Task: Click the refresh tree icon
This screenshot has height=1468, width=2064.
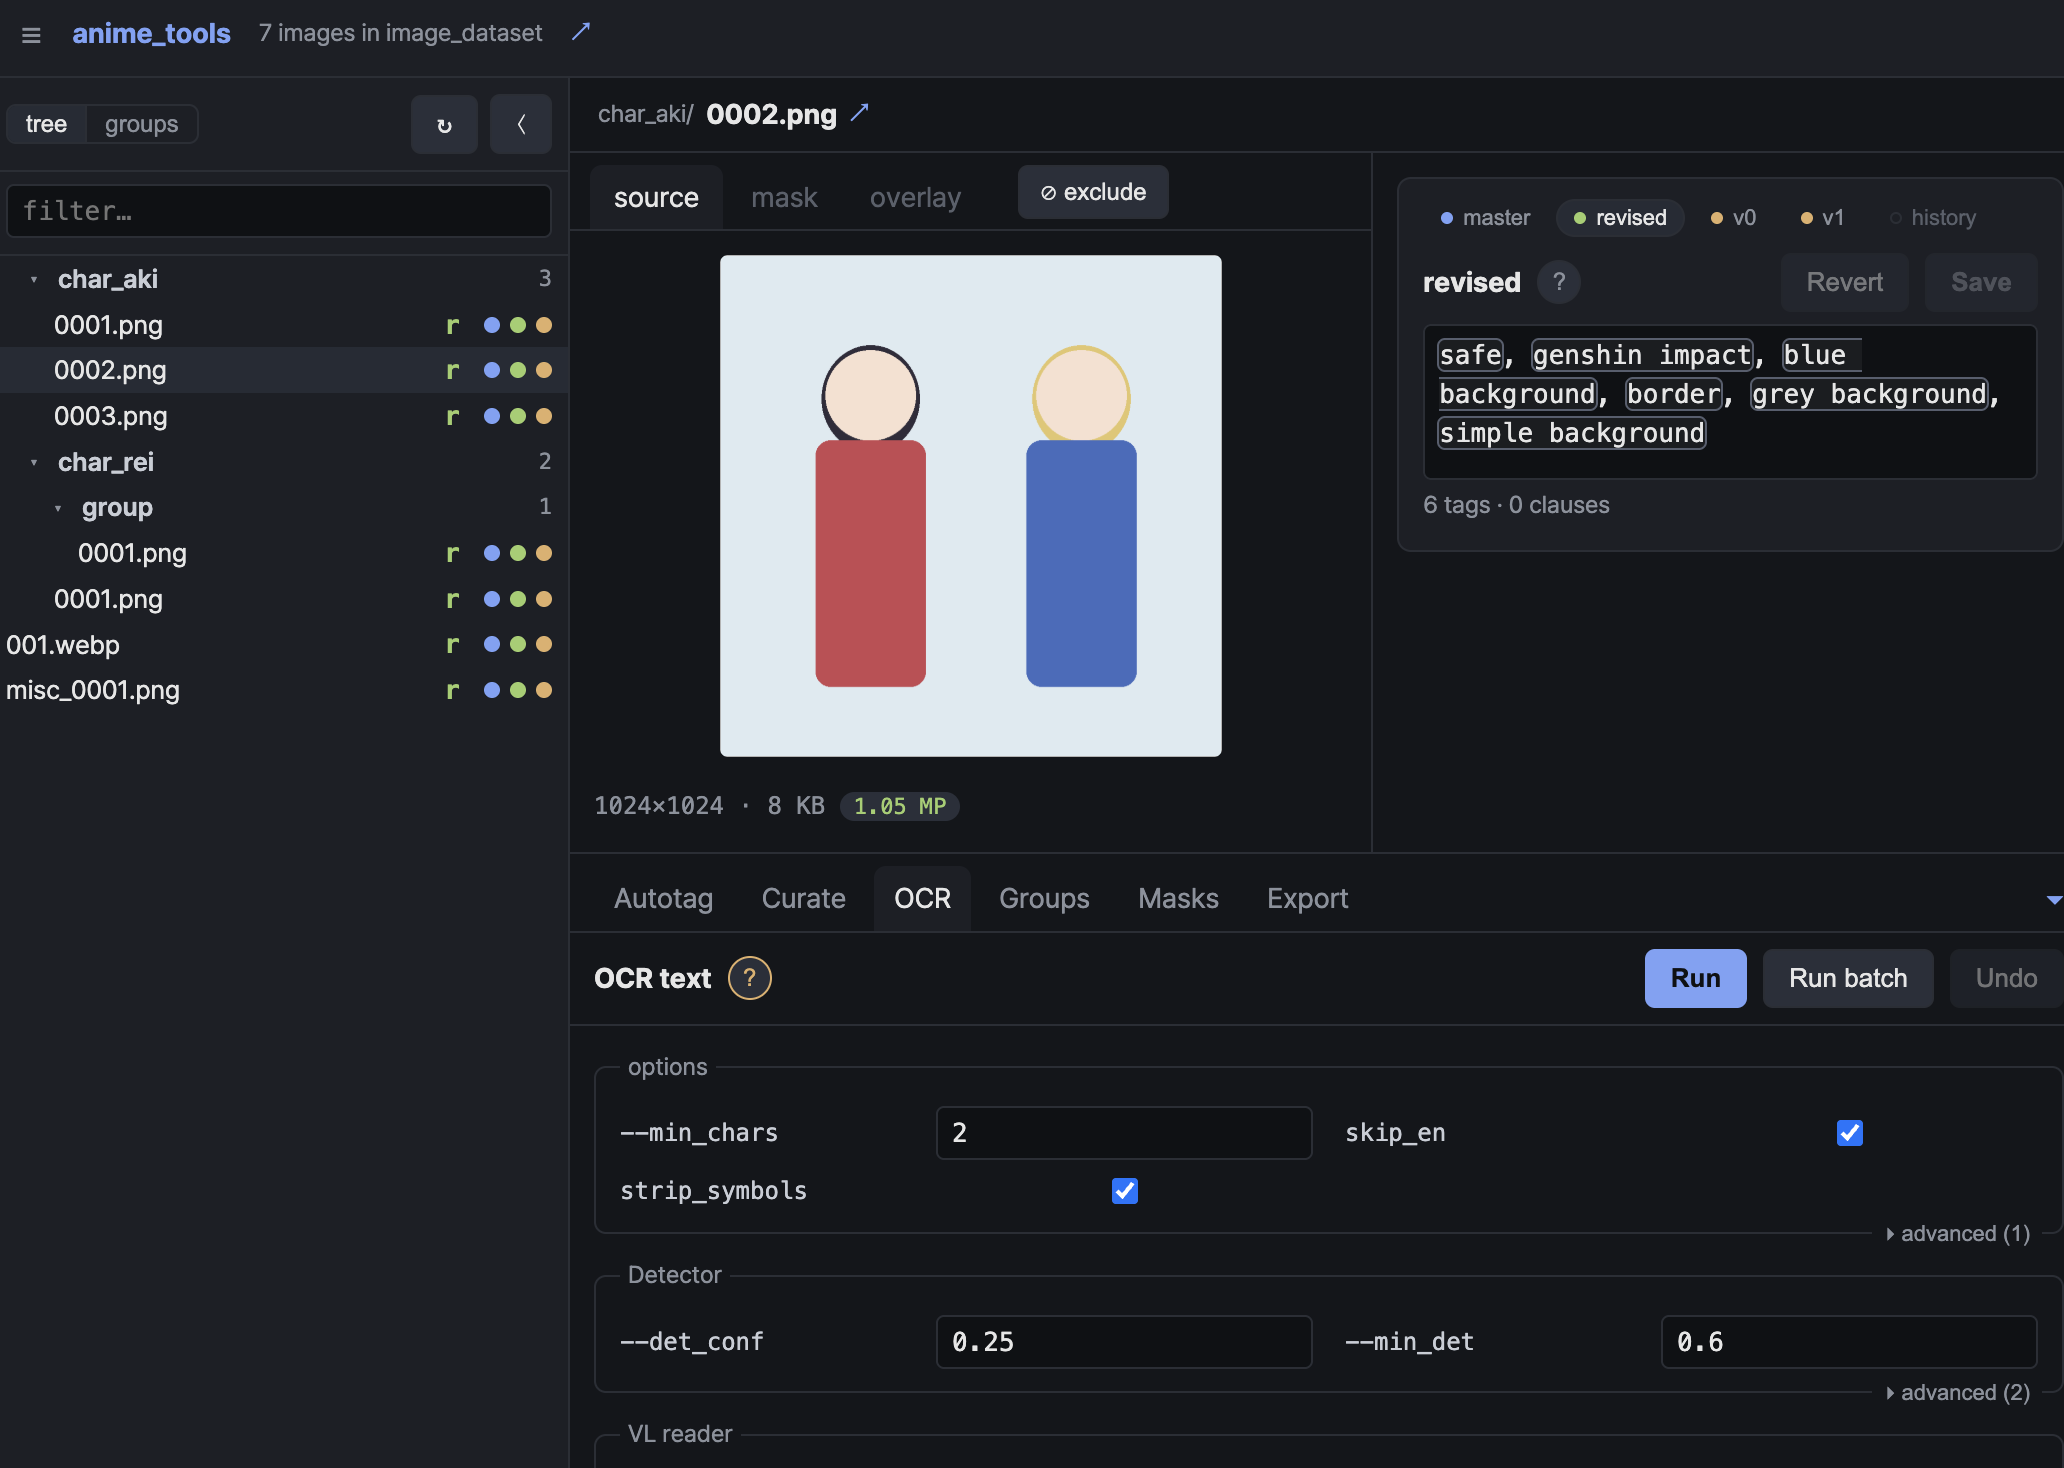Action: 444,125
